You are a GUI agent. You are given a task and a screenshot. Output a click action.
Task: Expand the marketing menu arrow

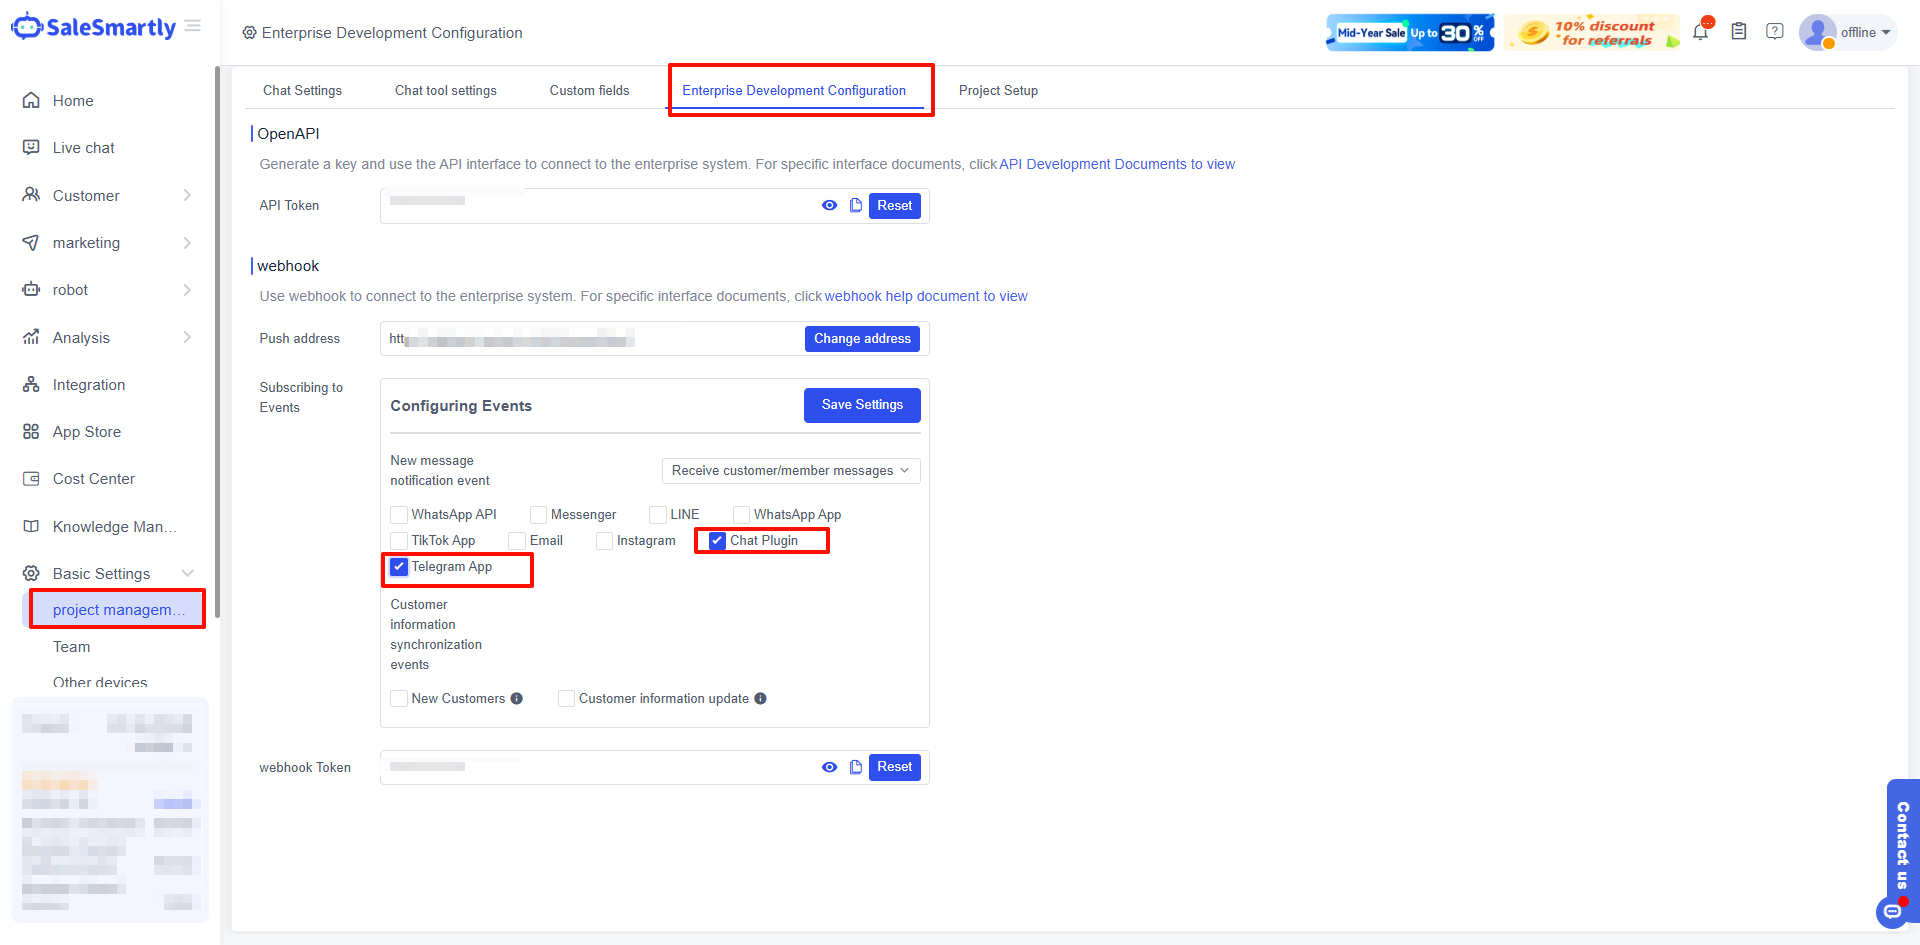(187, 243)
